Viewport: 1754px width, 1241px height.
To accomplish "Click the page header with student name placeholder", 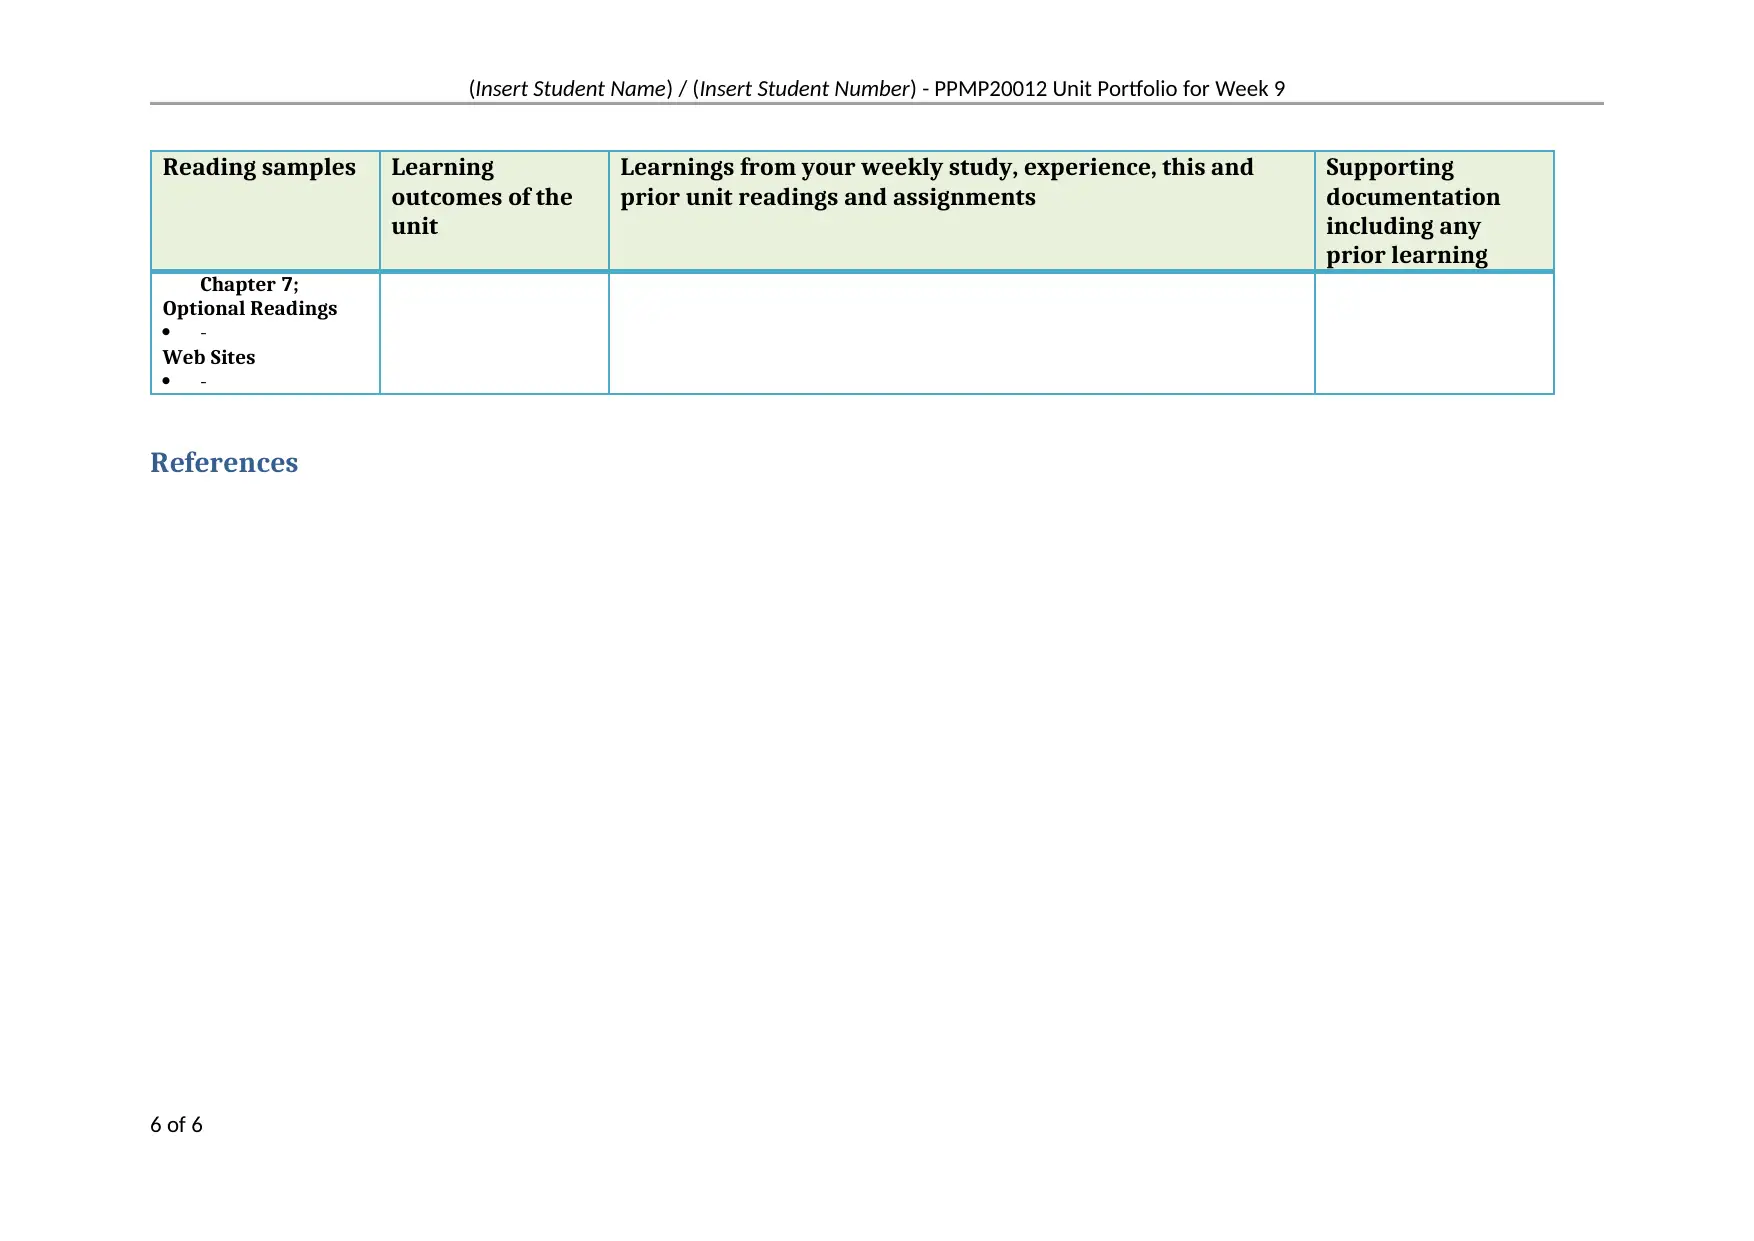I will coord(876,89).
